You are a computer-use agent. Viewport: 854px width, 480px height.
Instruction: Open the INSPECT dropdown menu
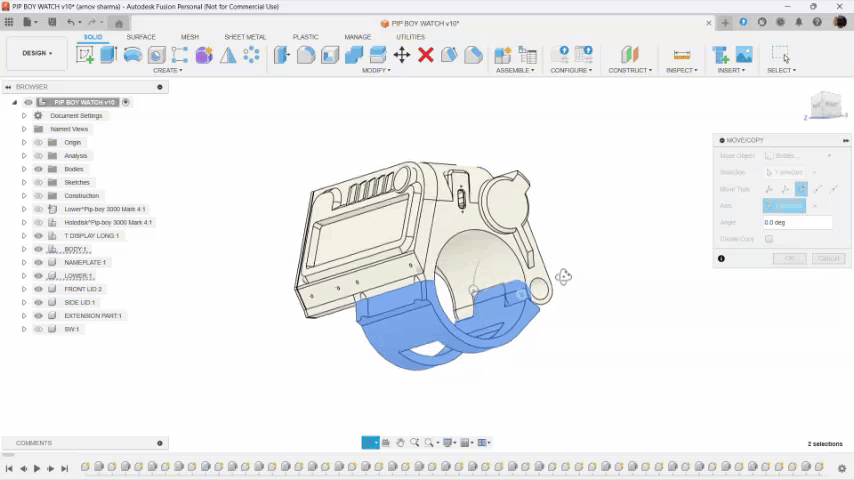[681, 70]
